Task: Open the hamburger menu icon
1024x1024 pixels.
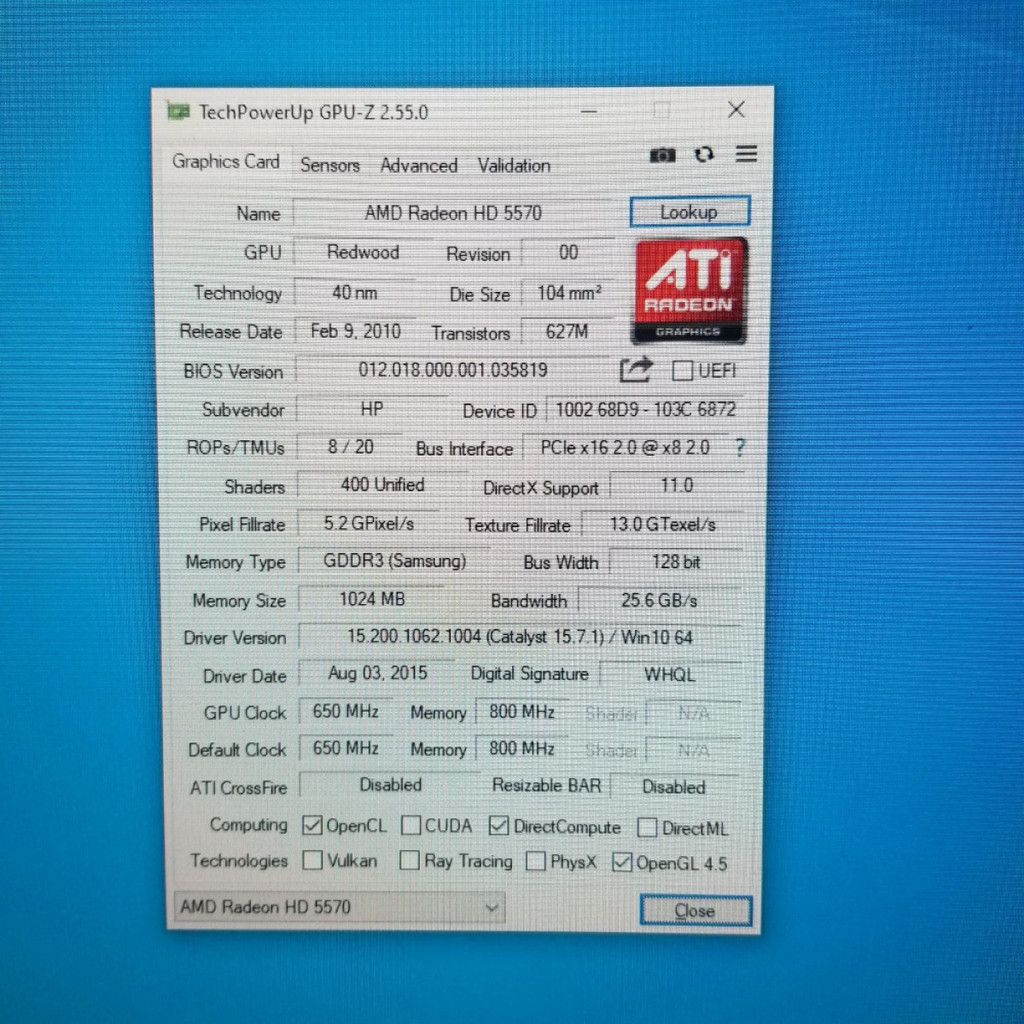Action: tap(746, 154)
